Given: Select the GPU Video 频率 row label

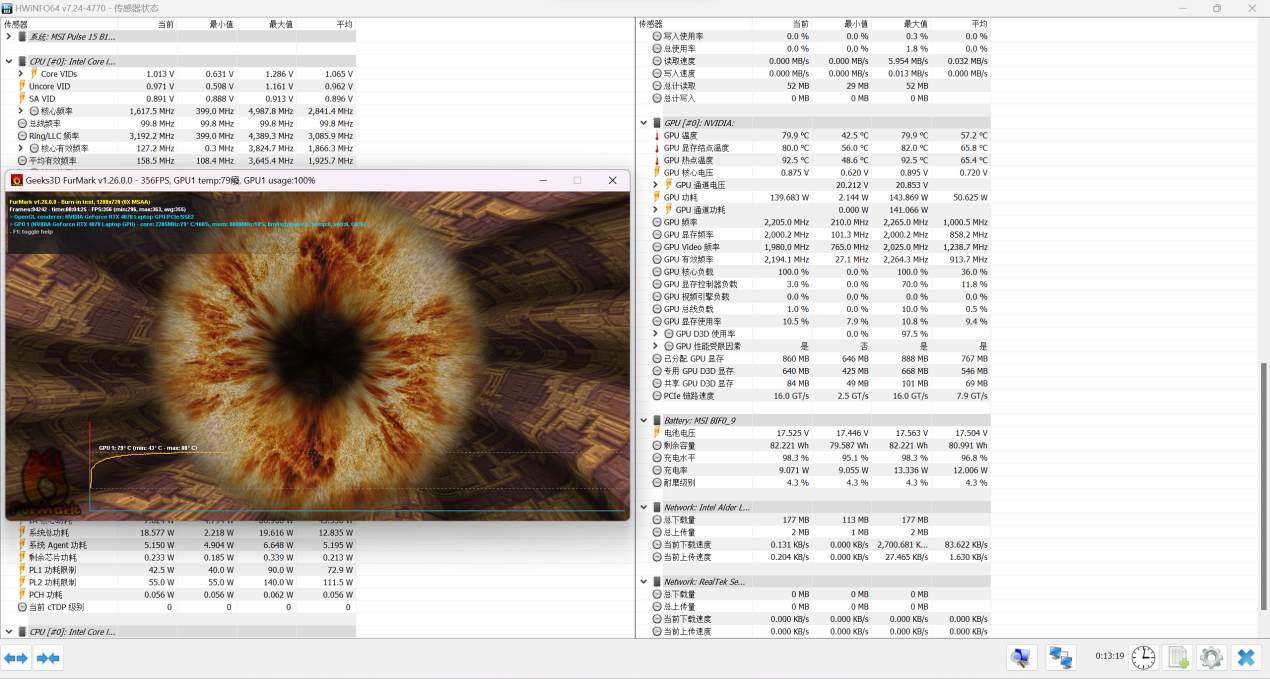Looking at the screenshot, I should point(692,247).
